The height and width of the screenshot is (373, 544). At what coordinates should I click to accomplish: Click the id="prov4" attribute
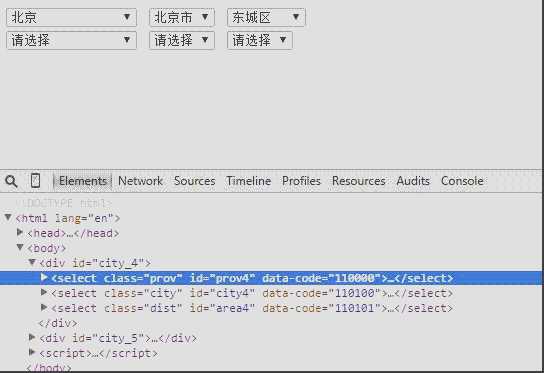222,278
